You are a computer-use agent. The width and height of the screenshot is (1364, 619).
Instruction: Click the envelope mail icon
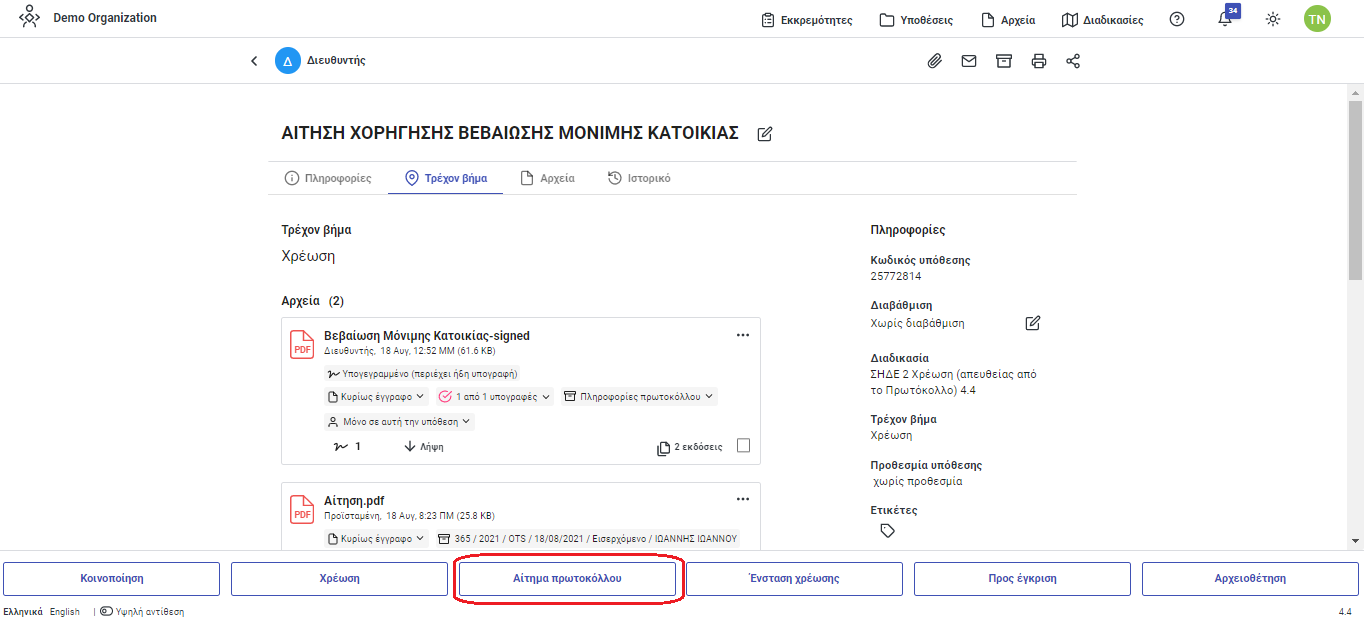[x=969, y=61]
